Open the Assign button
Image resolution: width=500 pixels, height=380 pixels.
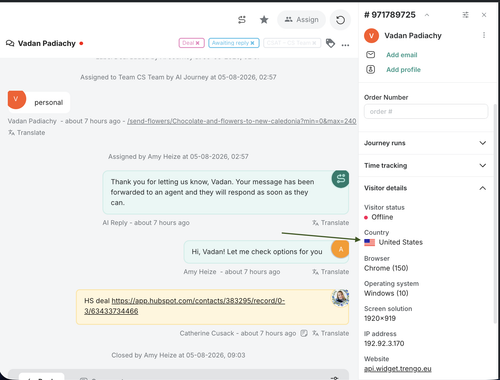click(x=301, y=20)
